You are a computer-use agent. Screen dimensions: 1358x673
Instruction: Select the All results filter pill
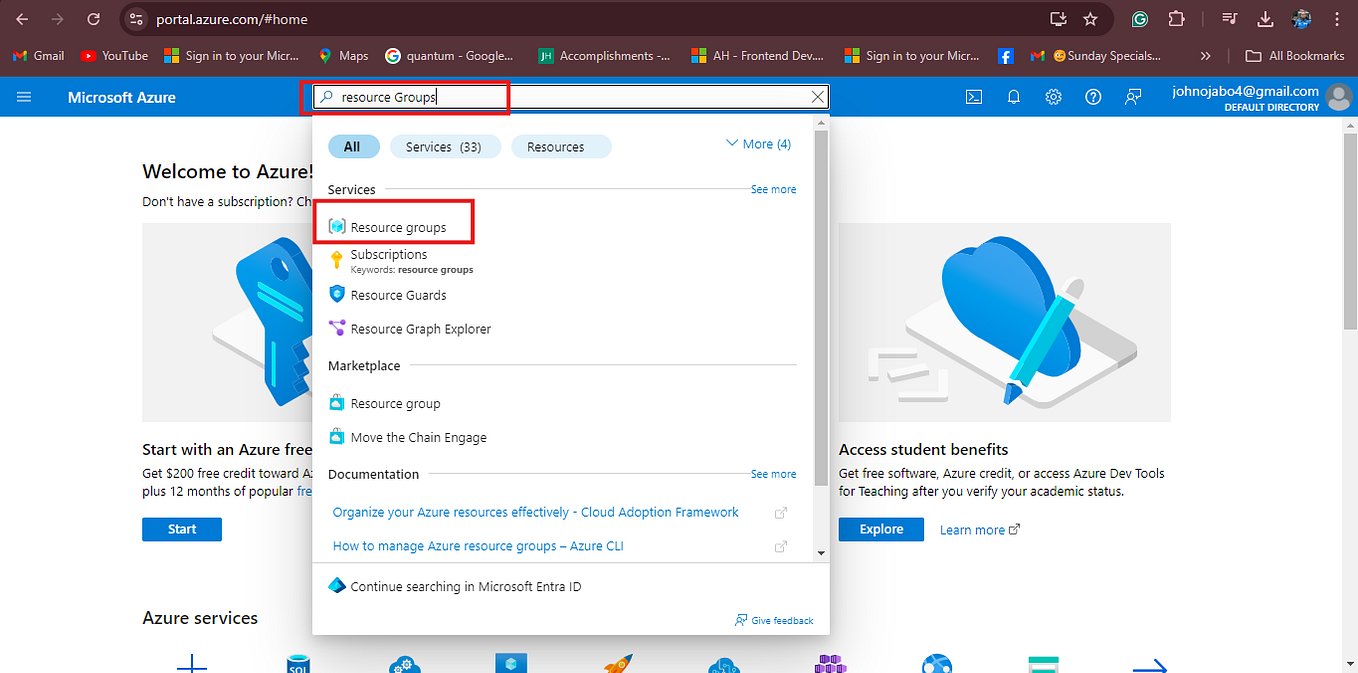[x=354, y=146]
